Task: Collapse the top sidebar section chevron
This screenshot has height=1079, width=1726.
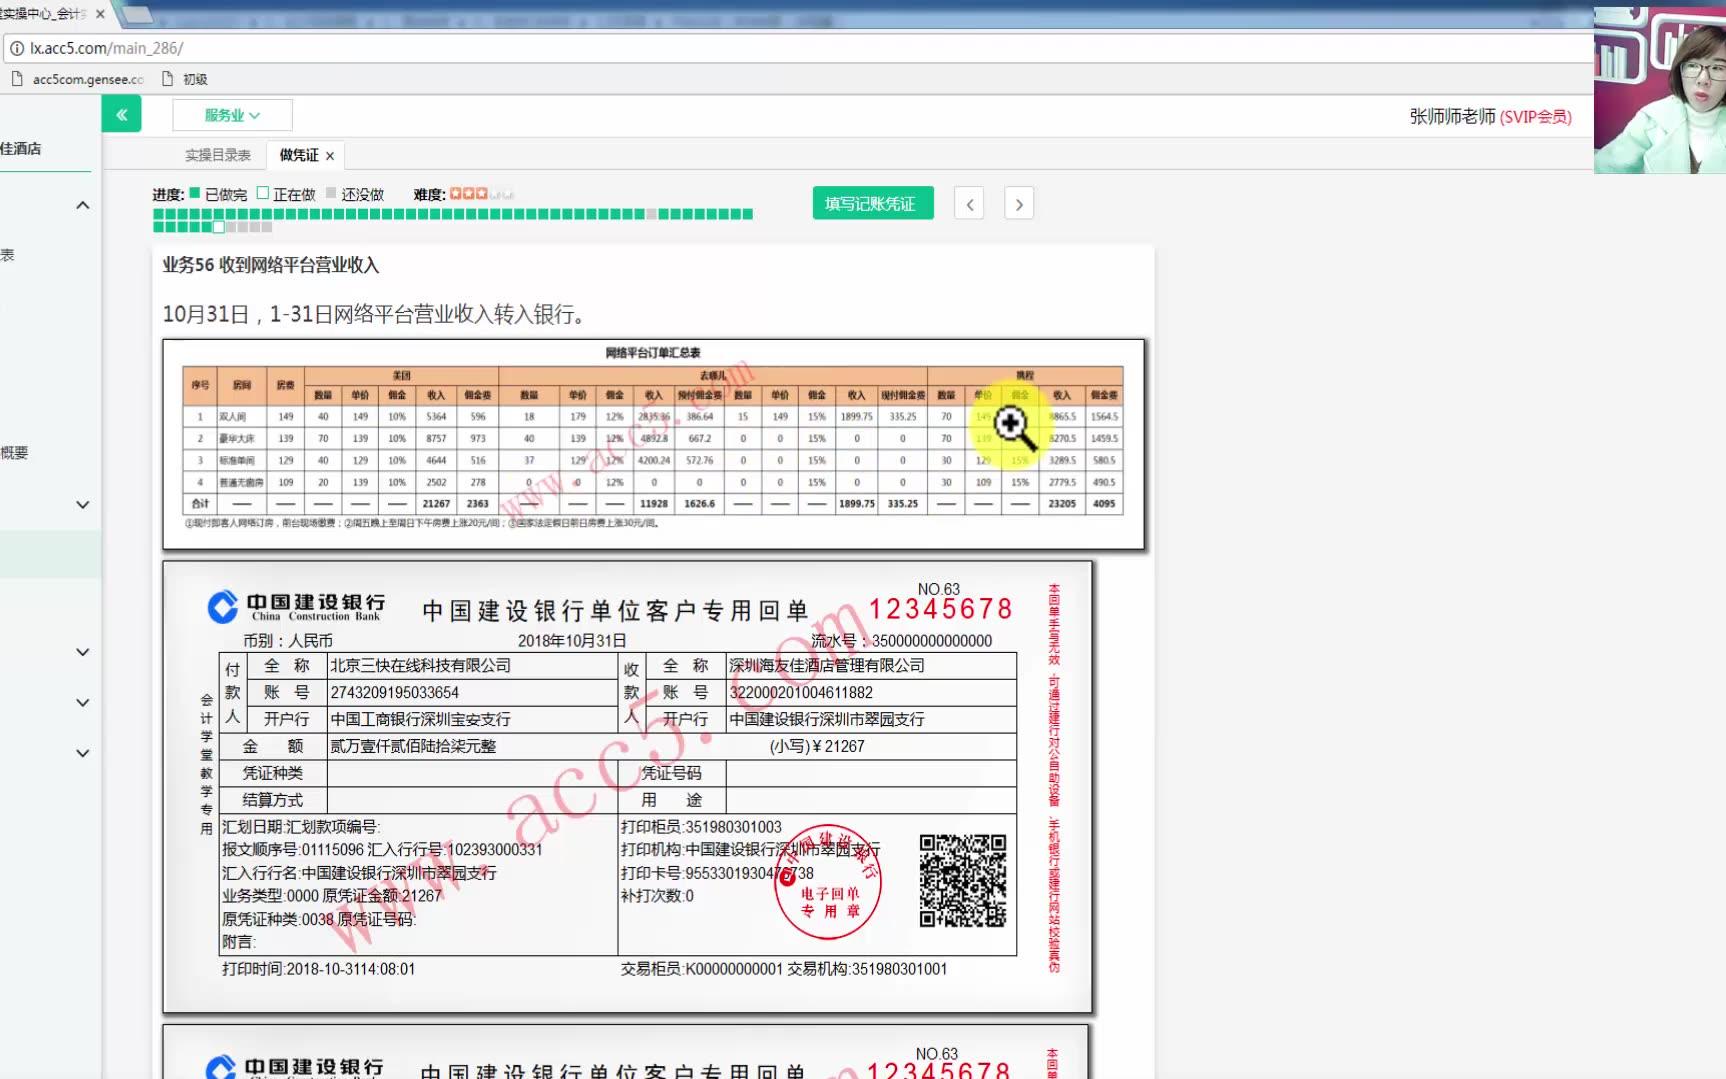Action: [83, 204]
